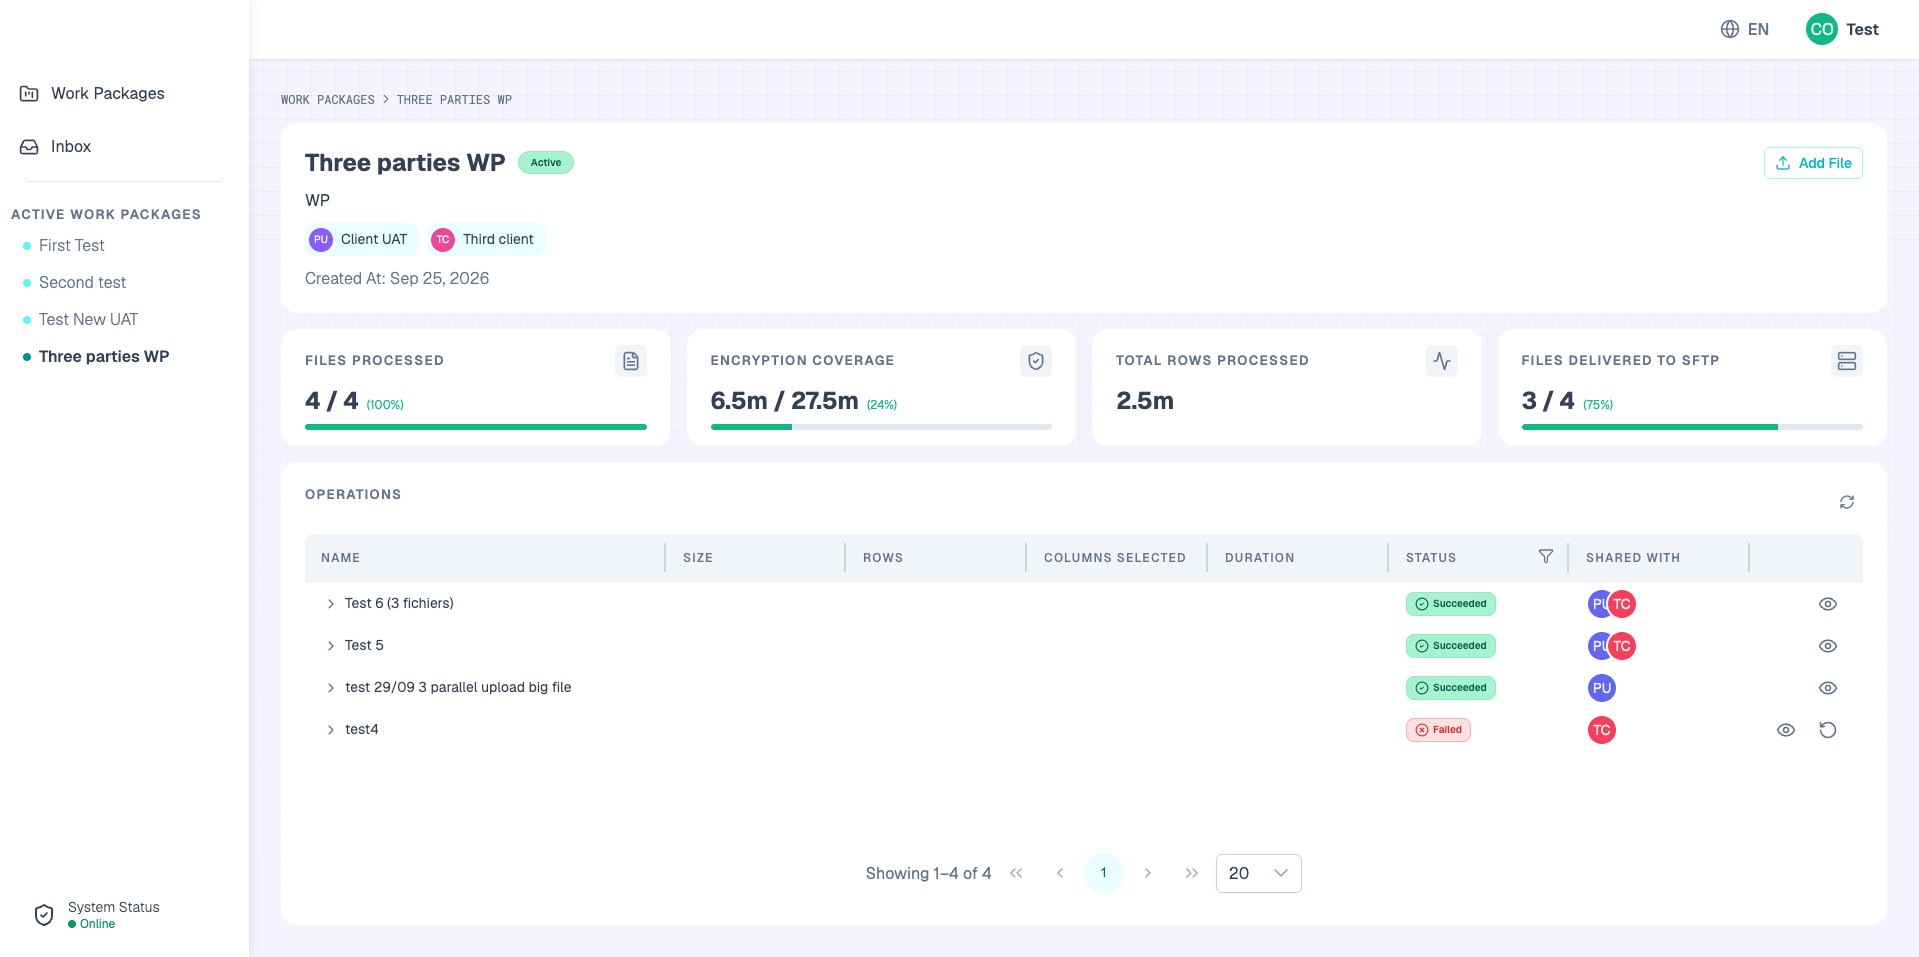Viewport: 1919px width, 957px height.
Task: Click PU avatar in test 29/09 row
Action: [1602, 688]
